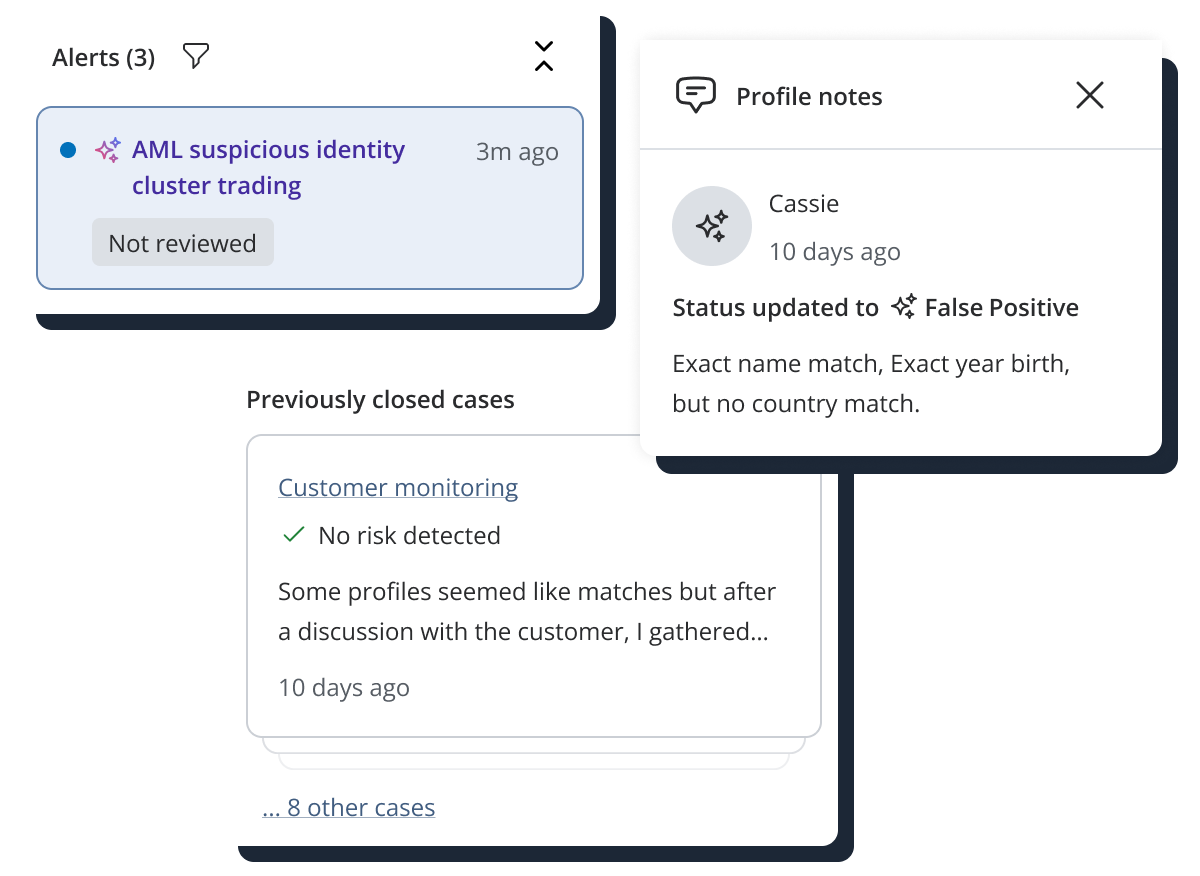Click the Alerts (3) header
The image size is (1200, 876).
point(104,58)
